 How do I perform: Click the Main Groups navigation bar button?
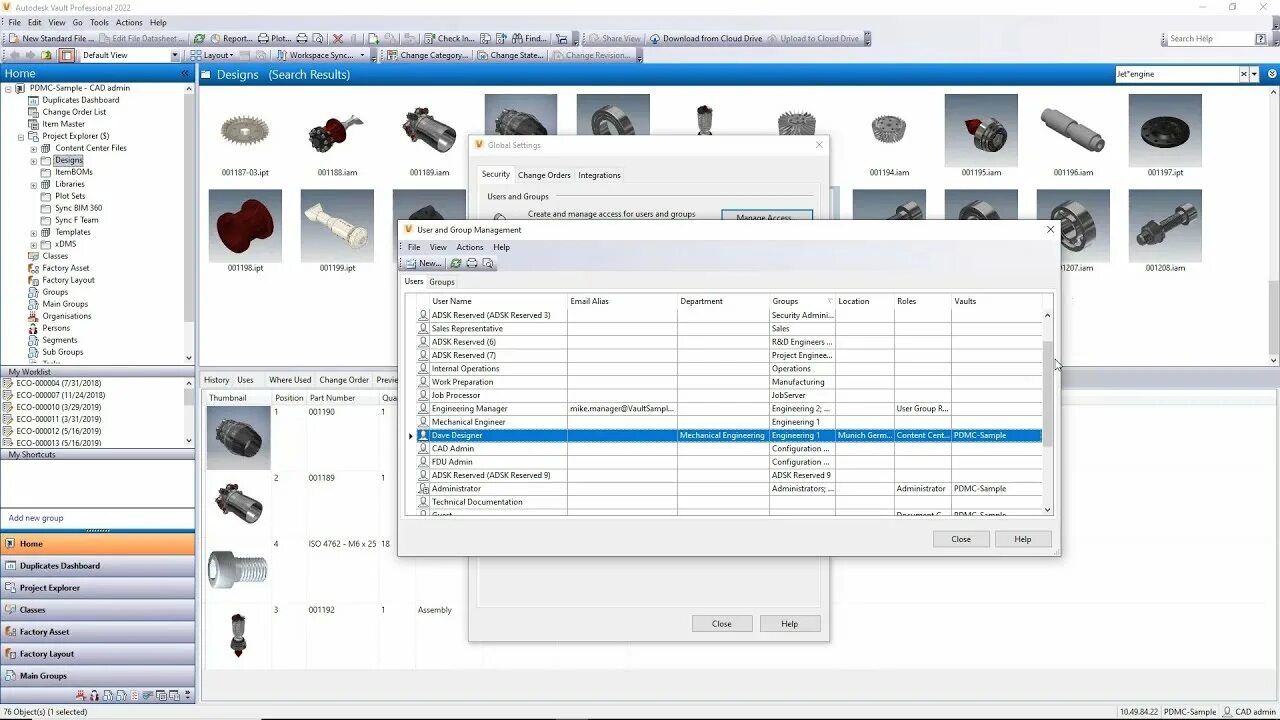pos(98,676)
